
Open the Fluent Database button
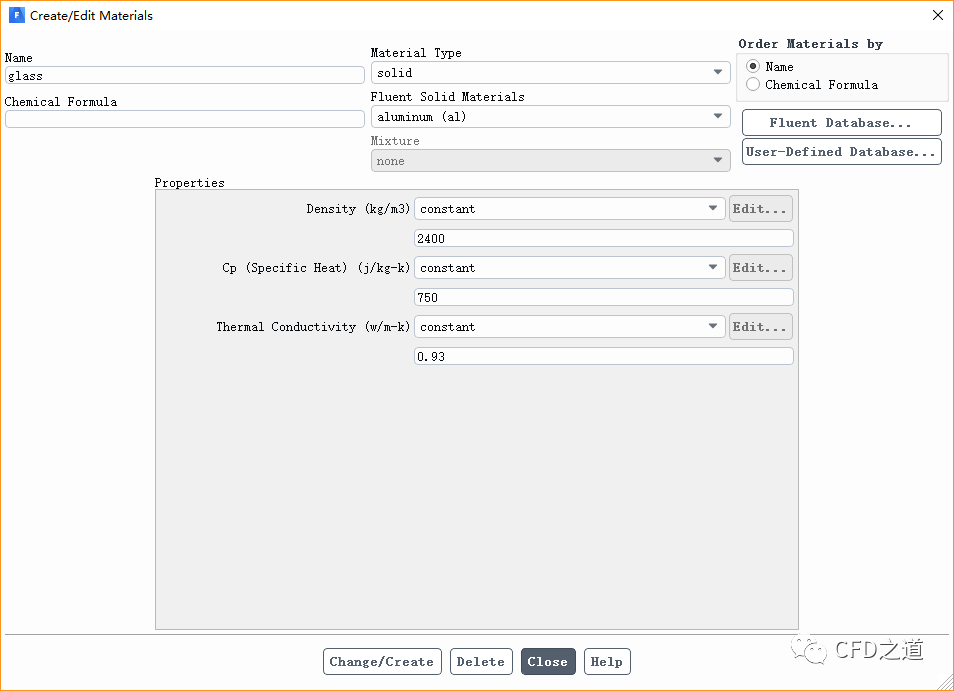pos(841,123)
